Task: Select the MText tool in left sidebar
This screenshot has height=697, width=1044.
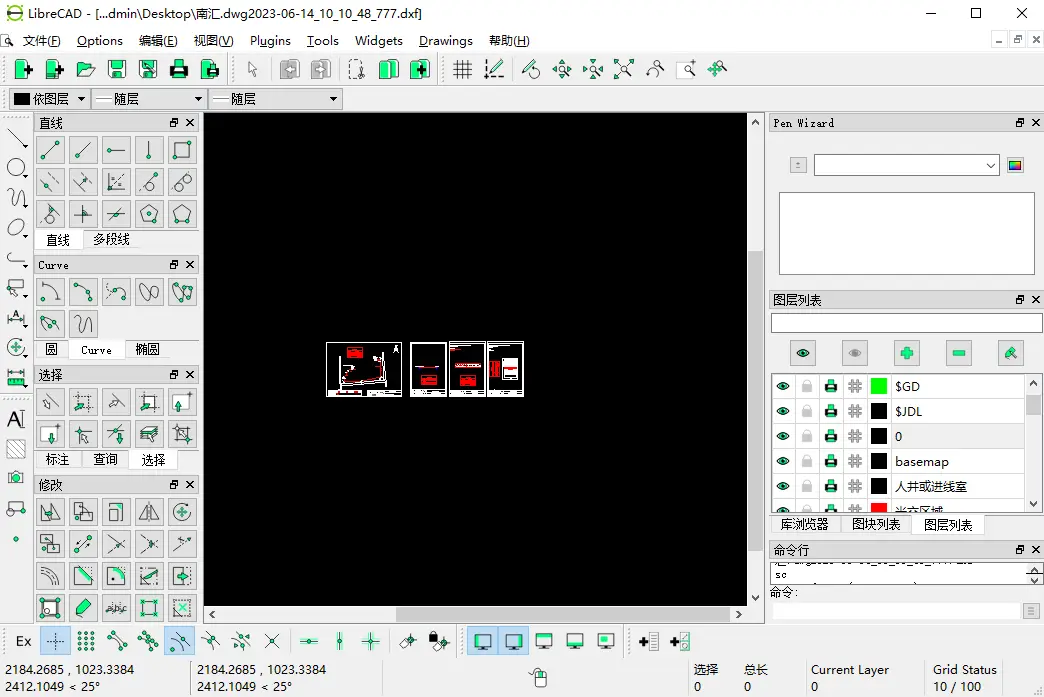Action: click(16, 419)
